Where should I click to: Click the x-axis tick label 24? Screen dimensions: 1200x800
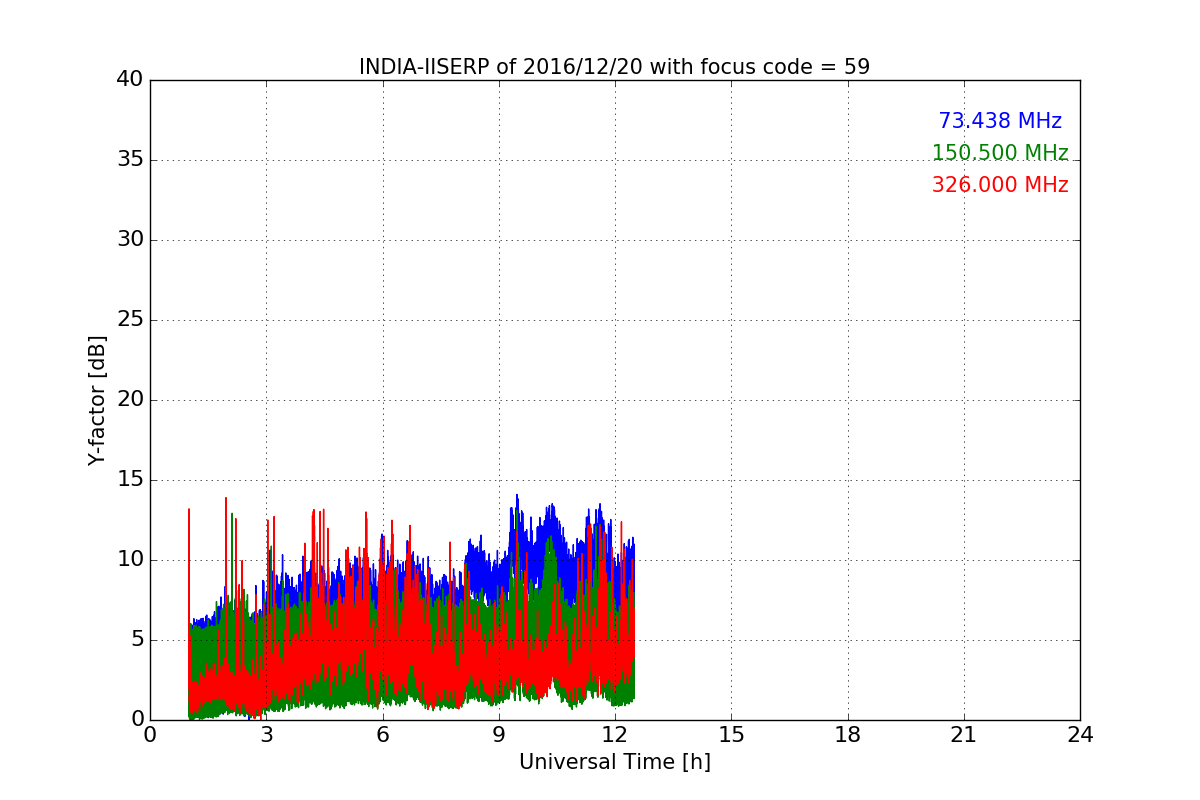click(x=1080, y=735)
